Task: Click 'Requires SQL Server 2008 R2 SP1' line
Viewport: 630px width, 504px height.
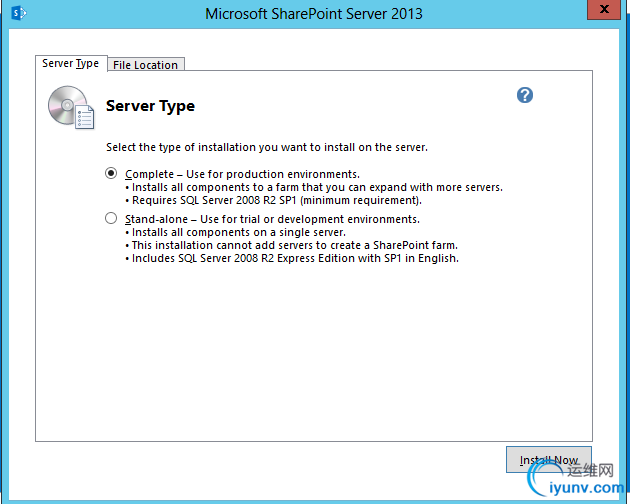Action: point(274,200)
